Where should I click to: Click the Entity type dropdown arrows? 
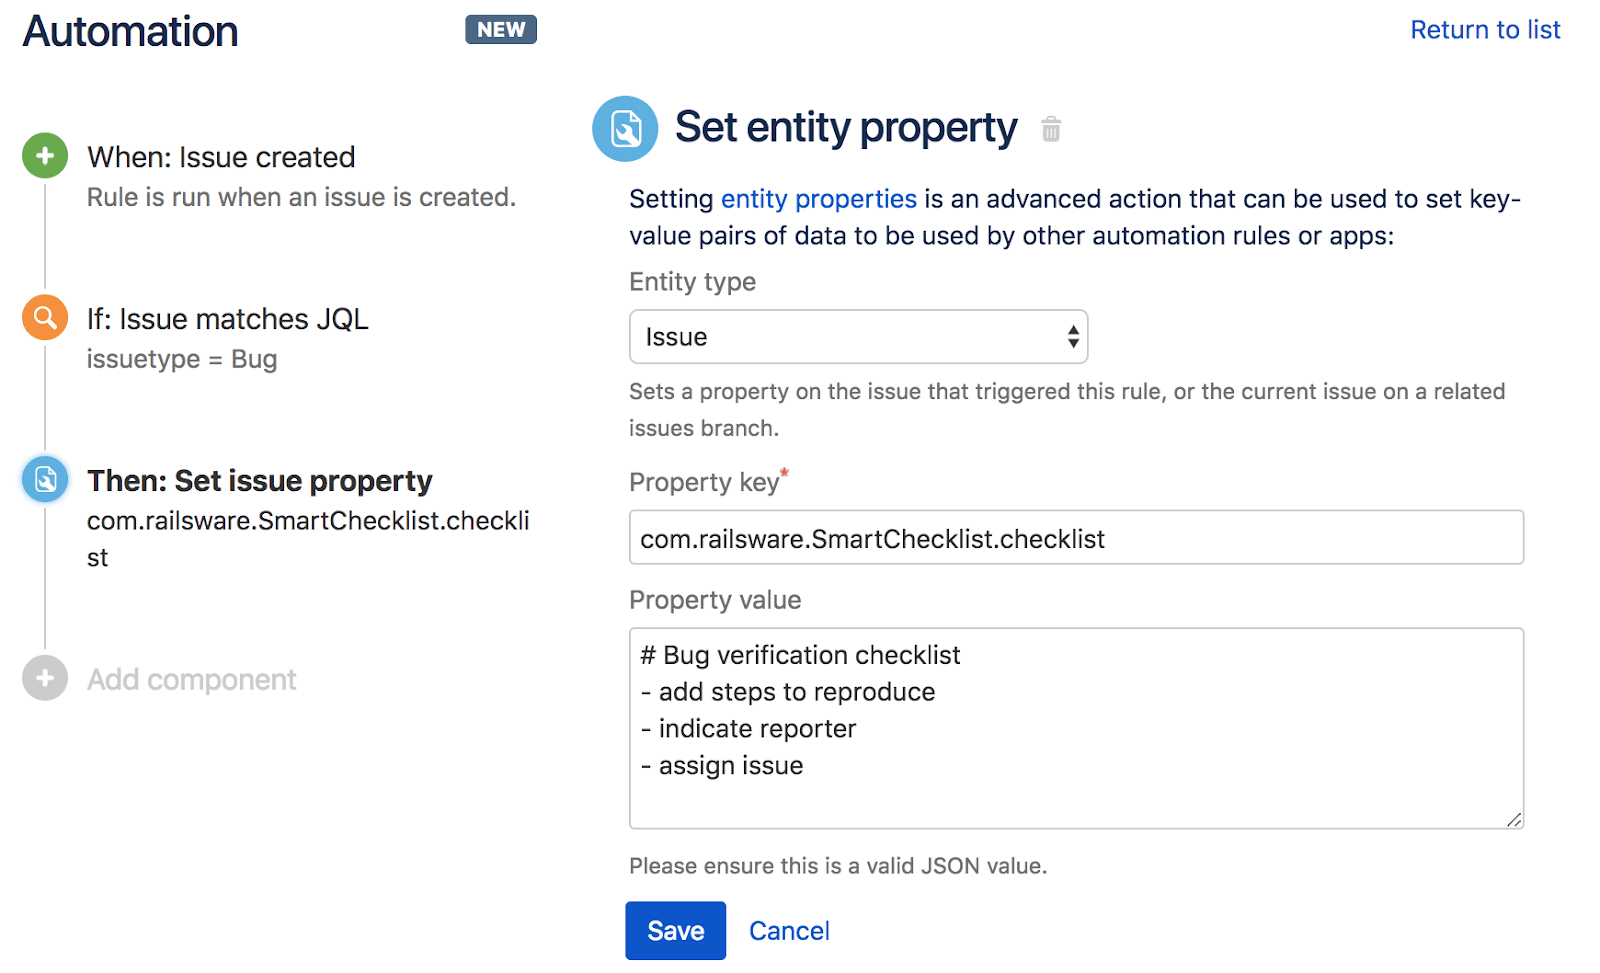1073,337
